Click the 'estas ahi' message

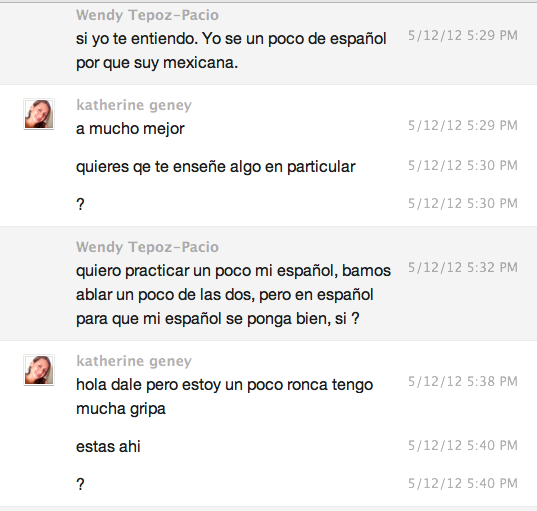coord(108,446)
